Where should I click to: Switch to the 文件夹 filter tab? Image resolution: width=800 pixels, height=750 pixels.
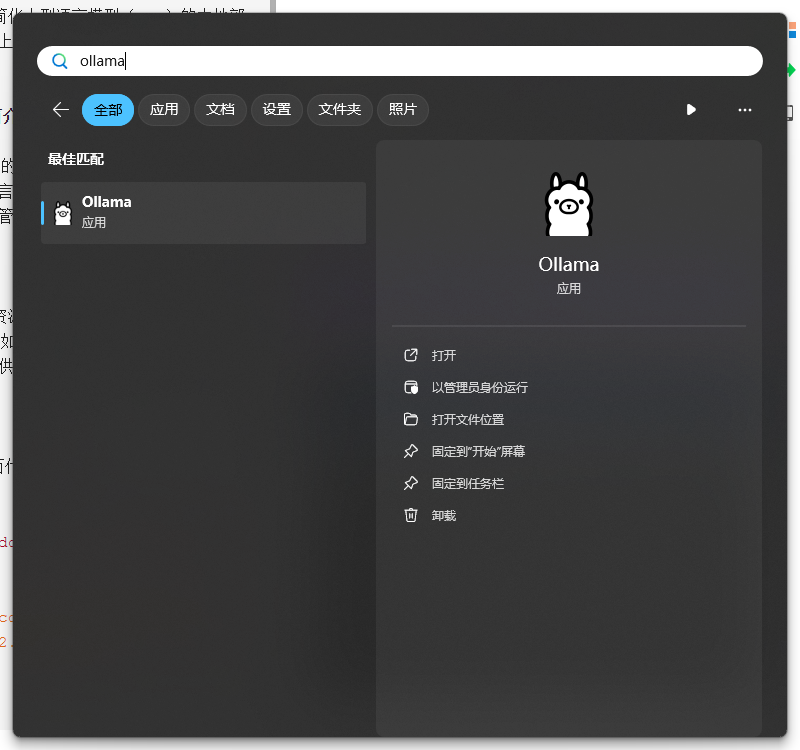(340, 110)
